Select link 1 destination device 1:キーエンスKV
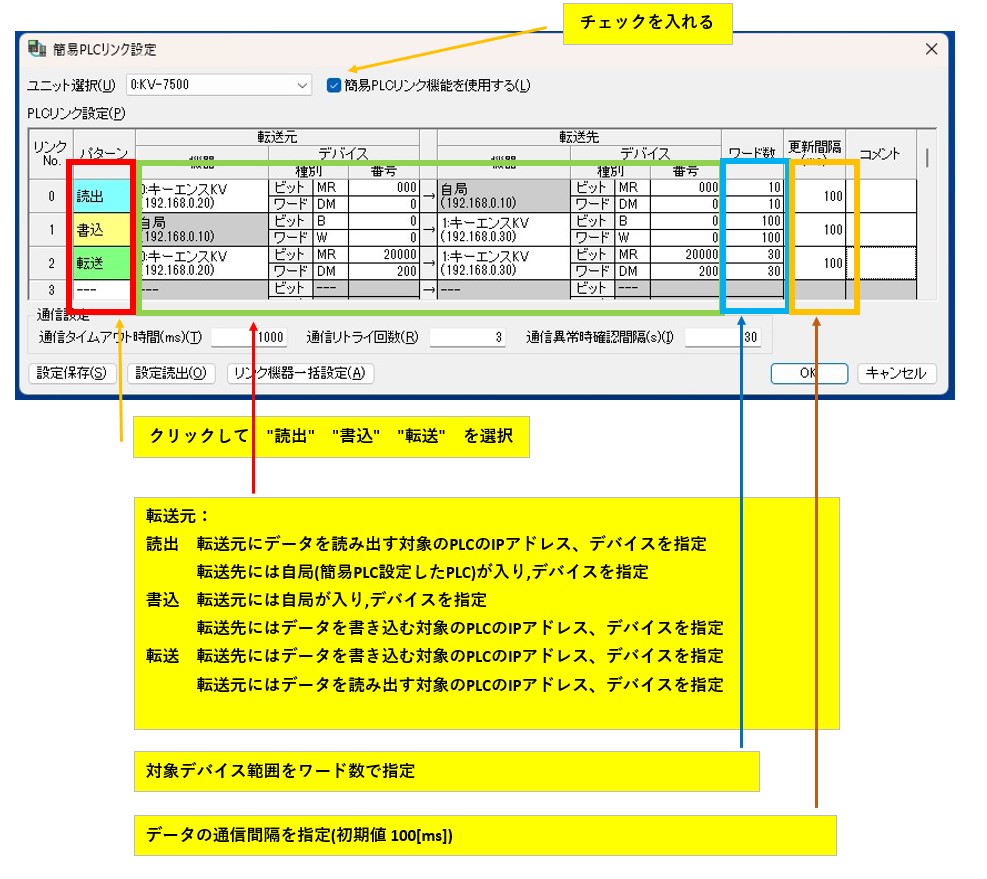Screen dimensions: 987x879 pos(503,229)
